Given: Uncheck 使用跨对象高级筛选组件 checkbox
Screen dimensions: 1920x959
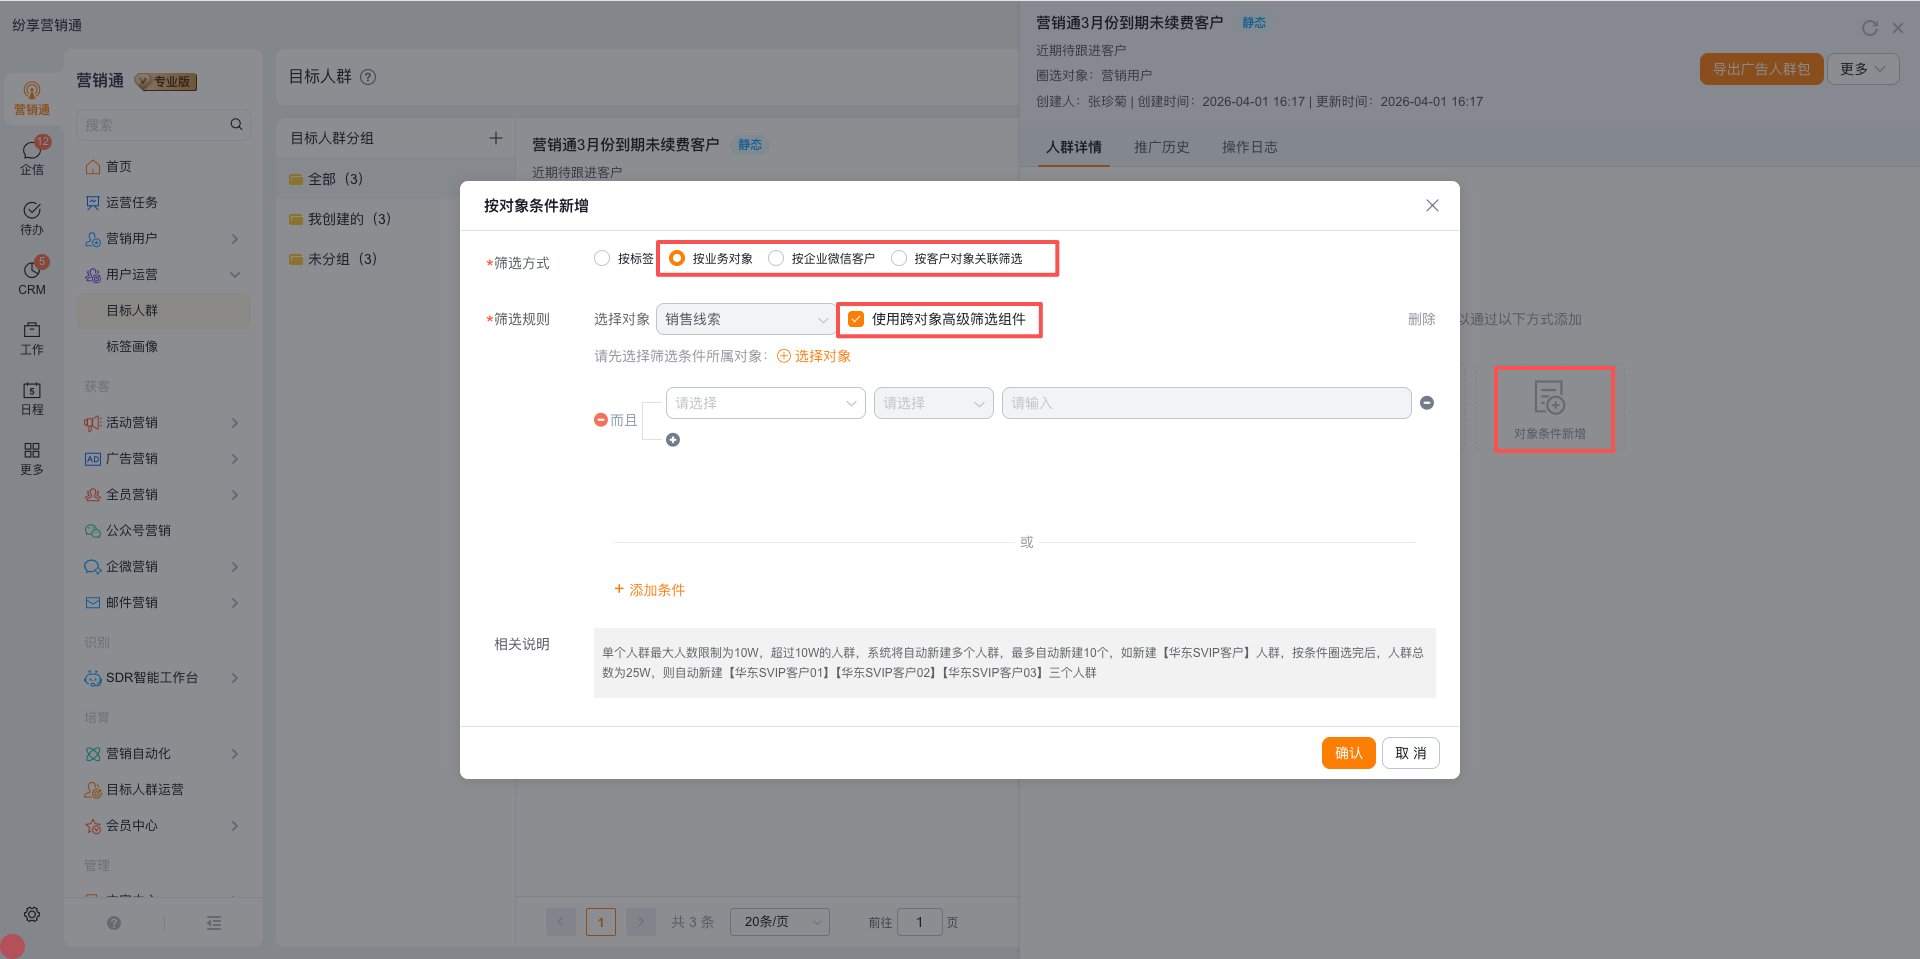Looking at the screenshot, I should [856, 319].
